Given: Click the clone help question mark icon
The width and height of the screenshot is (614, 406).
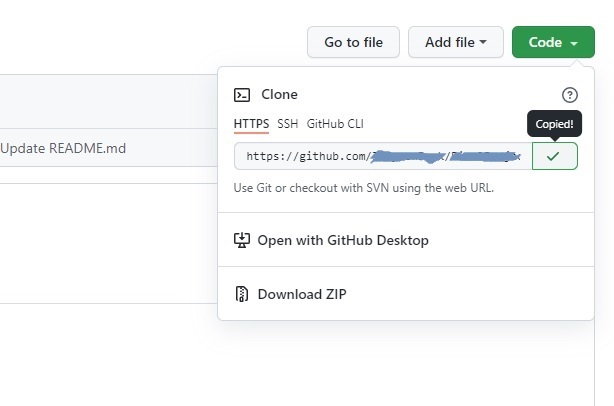Looking at the screenshot, I should (569, 95).
